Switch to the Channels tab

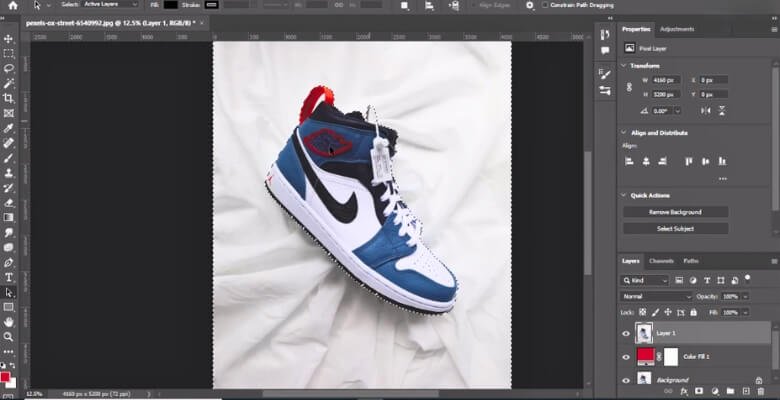[661, 261]
